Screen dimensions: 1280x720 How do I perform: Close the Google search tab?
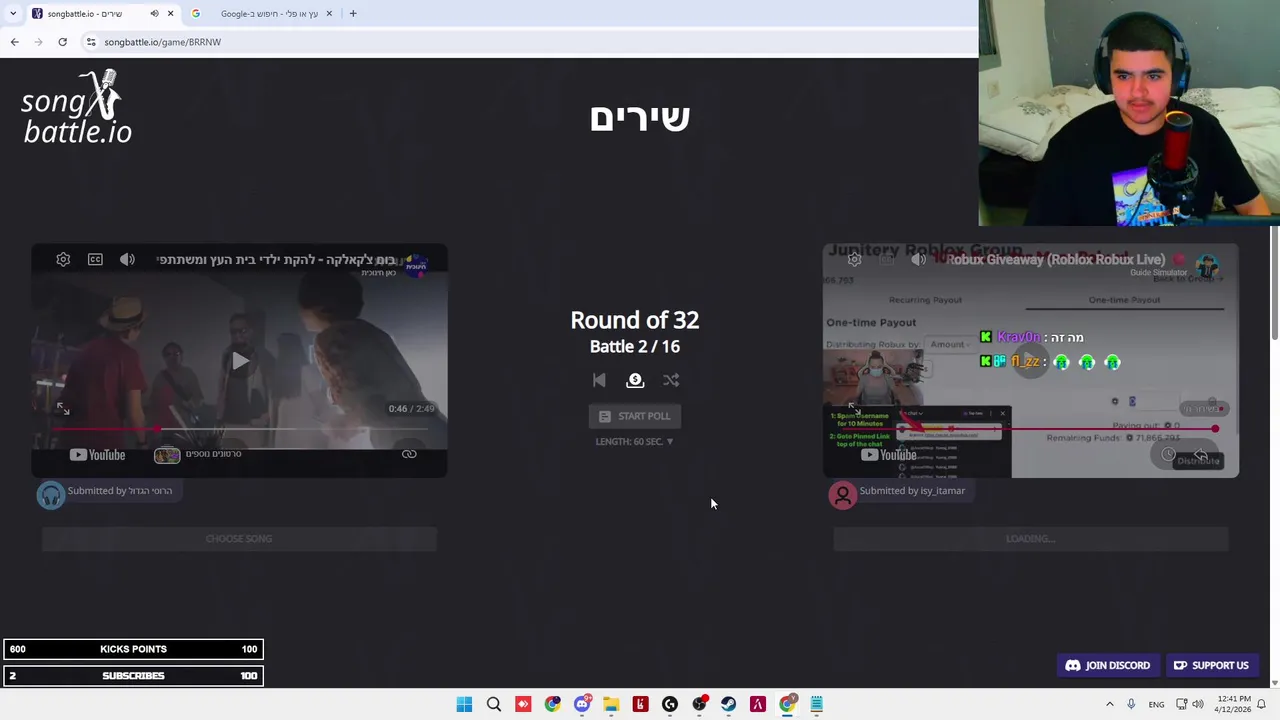(329, 14)
